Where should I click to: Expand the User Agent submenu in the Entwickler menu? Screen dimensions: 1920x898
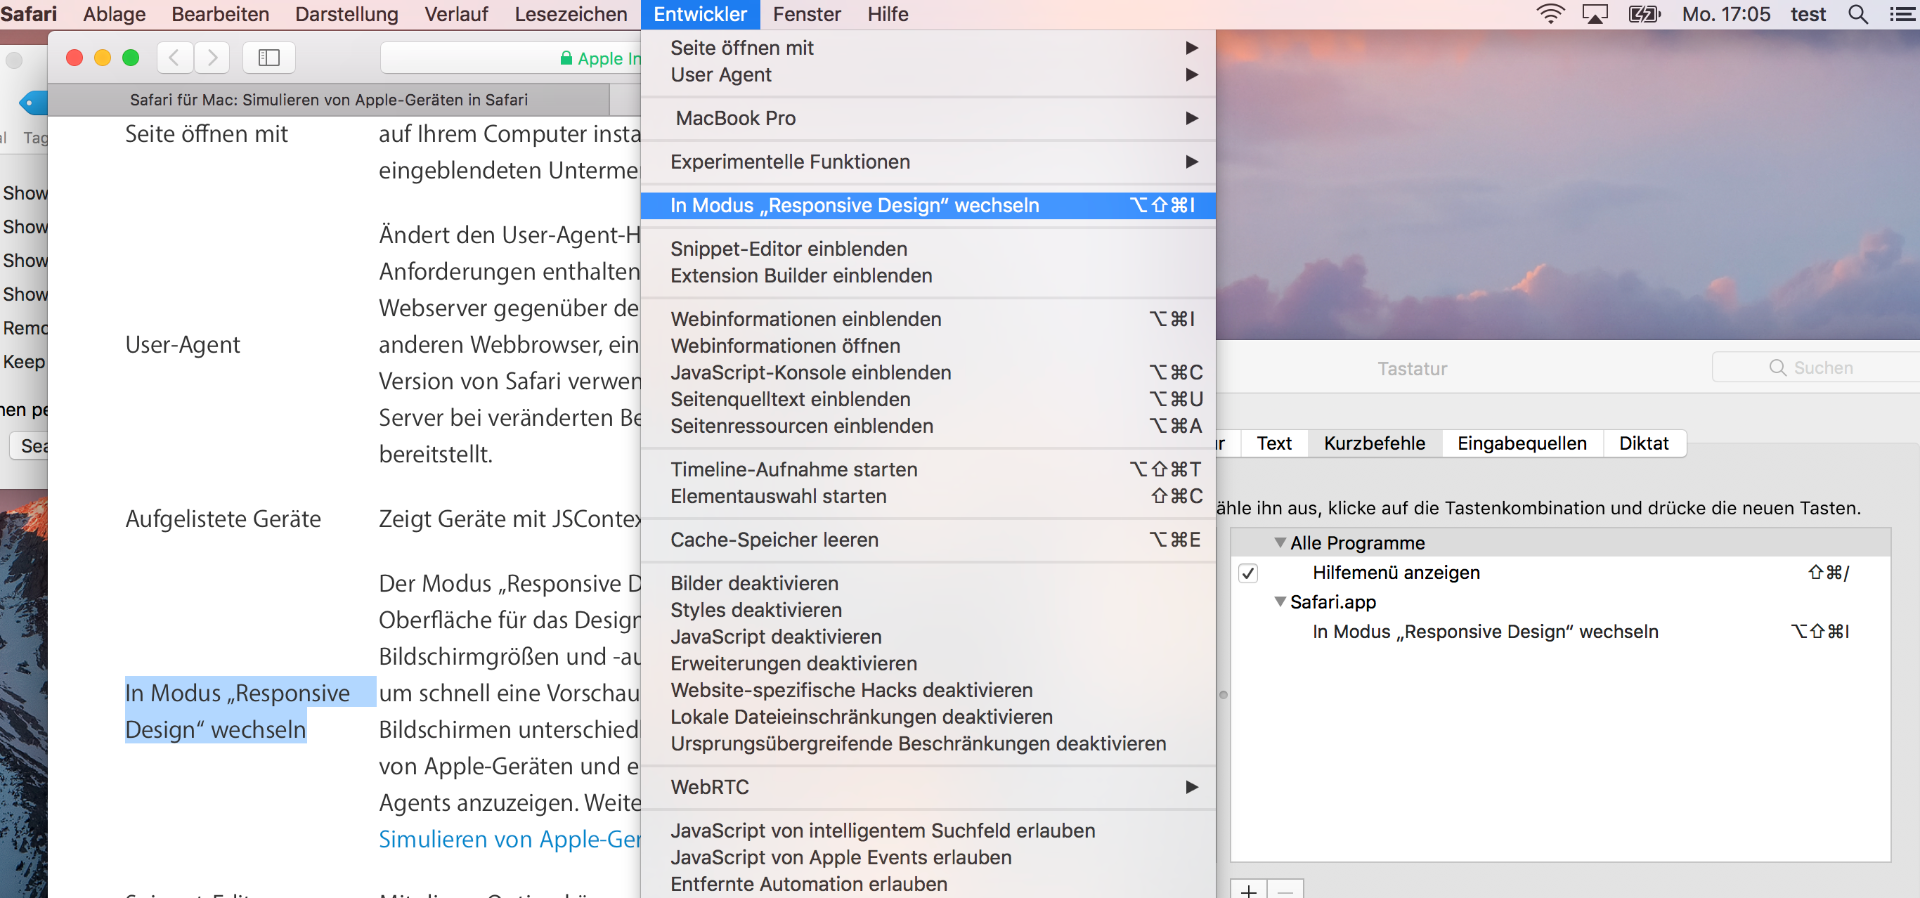coord(928,75)
